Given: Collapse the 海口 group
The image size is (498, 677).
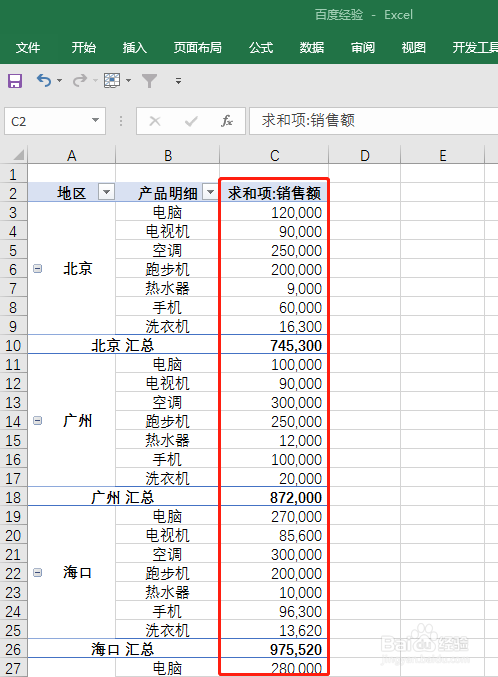Looking at the screenshot, I should (x=38, y=573).
